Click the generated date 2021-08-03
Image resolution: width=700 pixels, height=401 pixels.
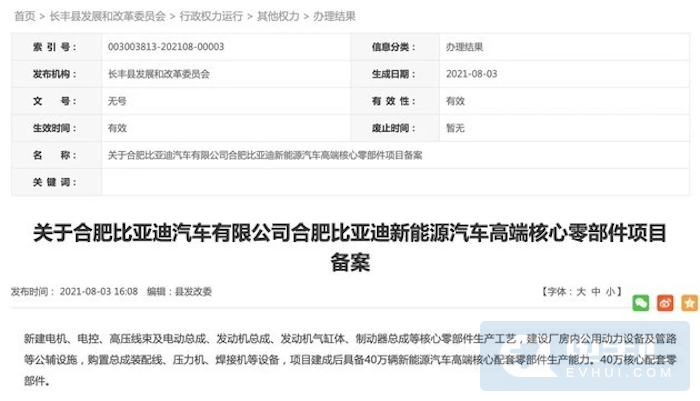pyautogui.click(x=471, y=74)
